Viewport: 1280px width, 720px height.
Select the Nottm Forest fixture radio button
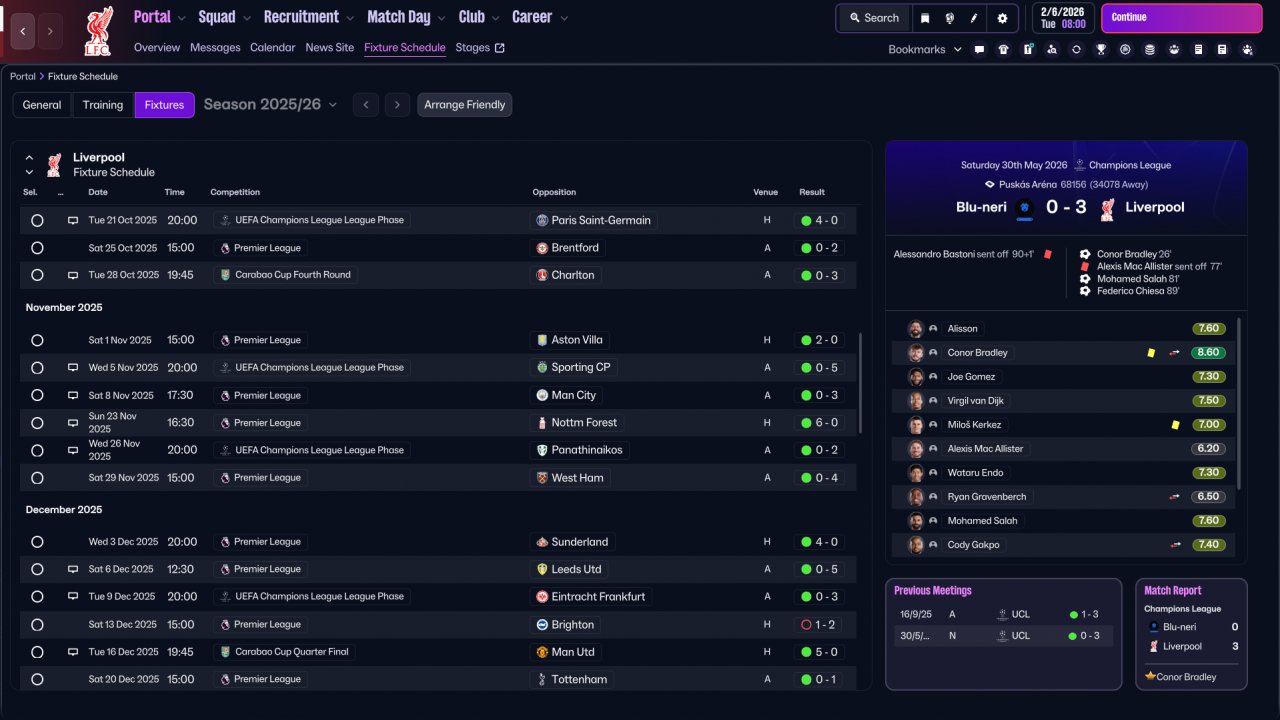click(37, 423)
